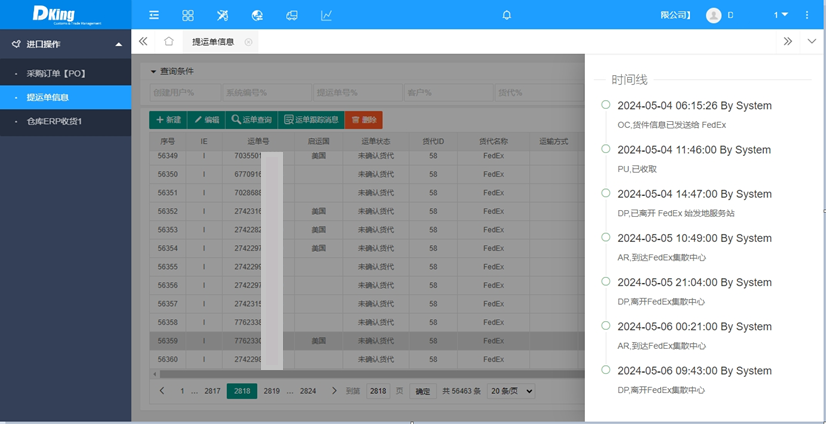Click the globe icon in top bar

click(x=257, y=15)
